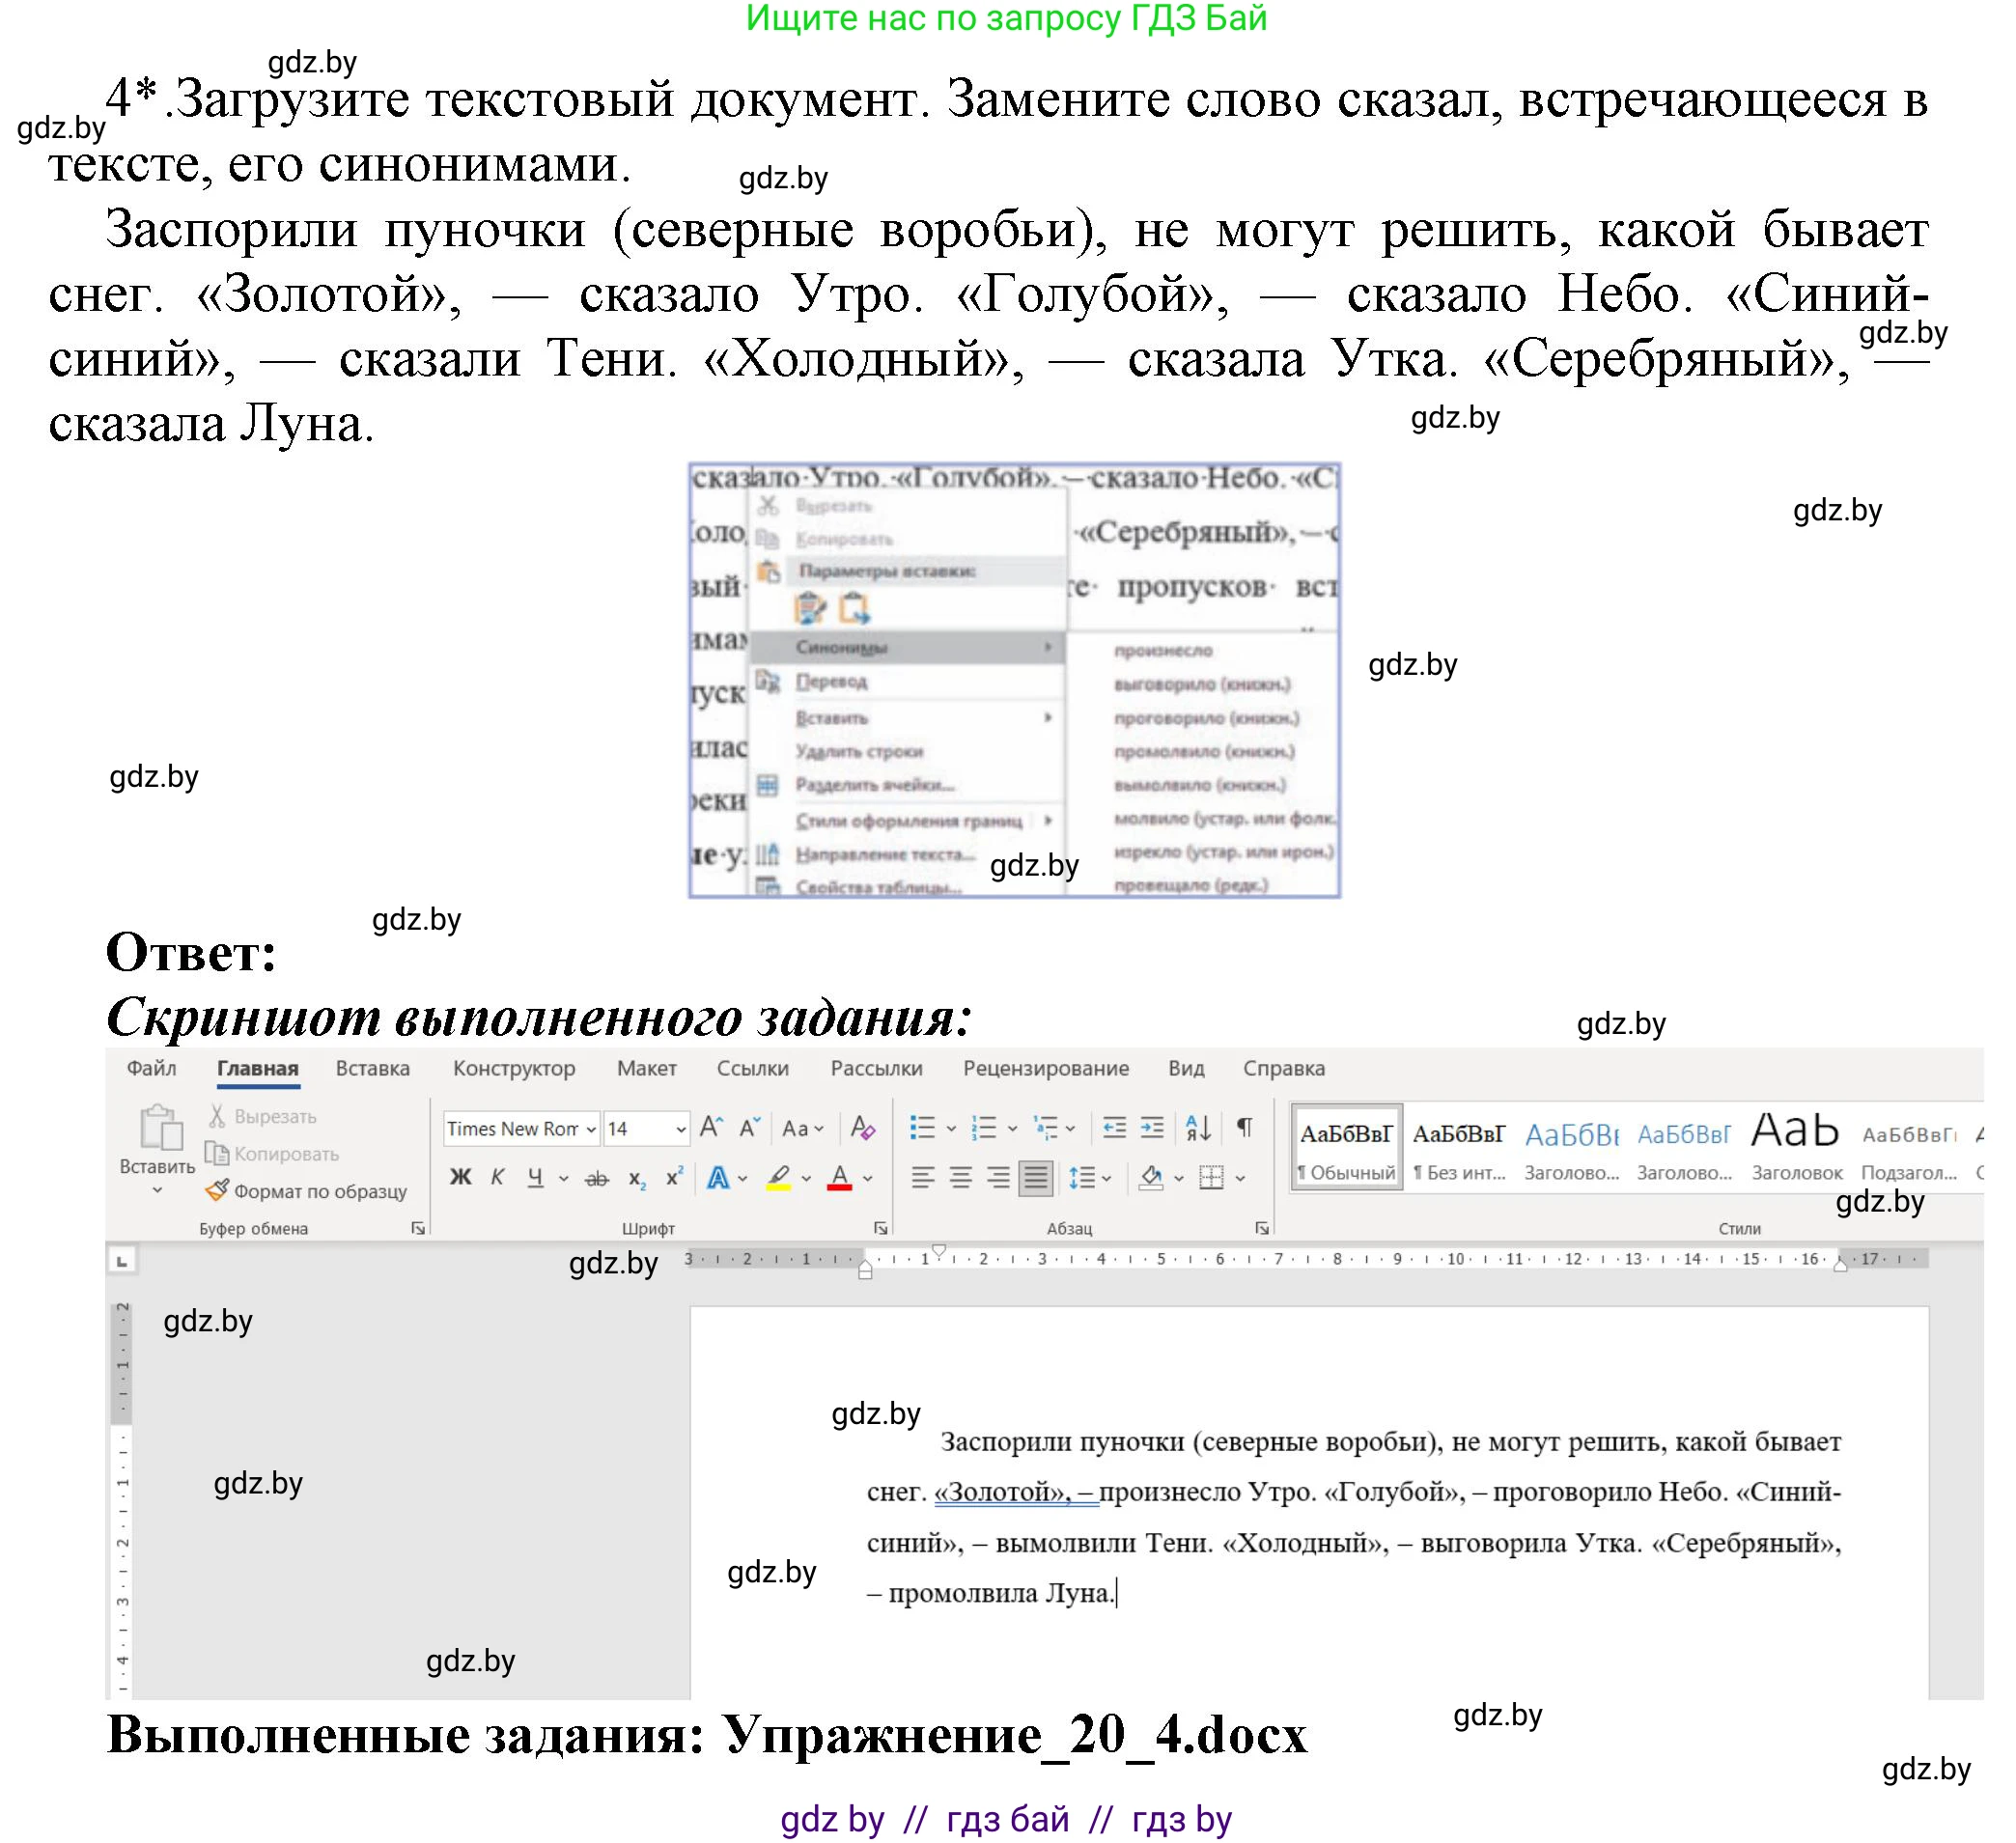The image size is (2016, 1843).
Task: Open the font size 14 dropdown
Action: click(681, 1129)
